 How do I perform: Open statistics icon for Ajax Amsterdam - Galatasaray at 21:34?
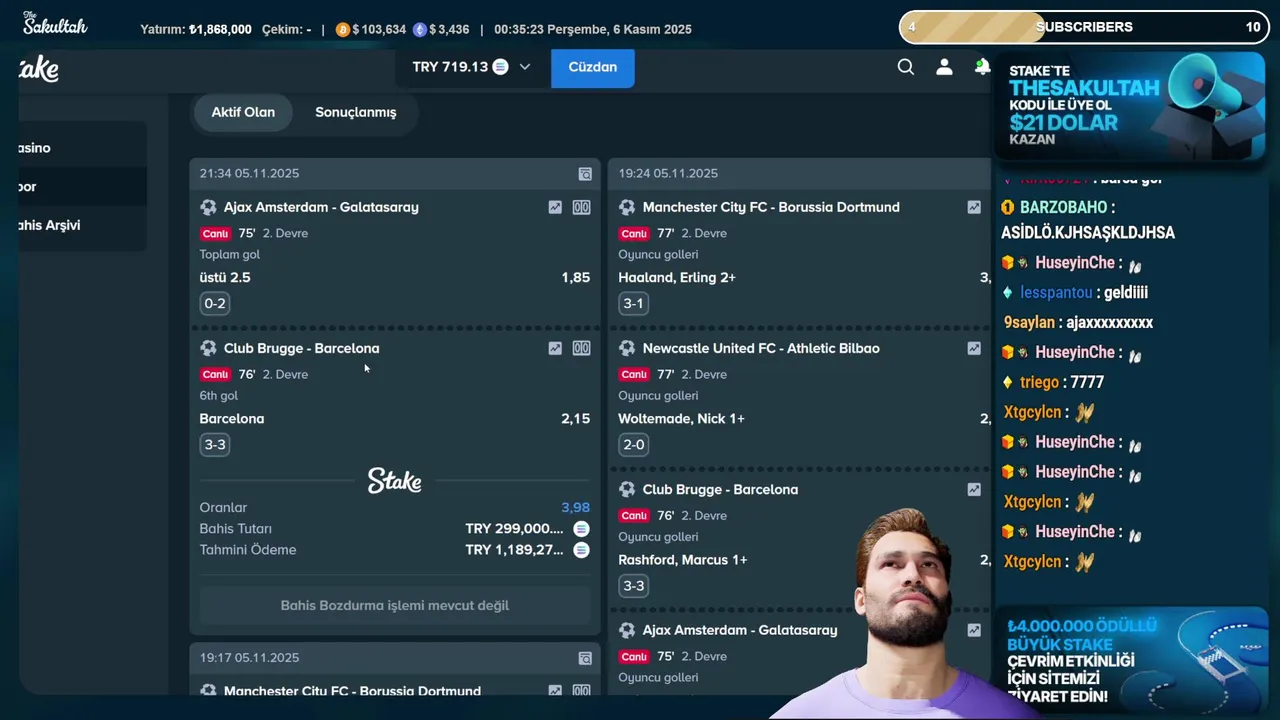[x=555, y=207]
